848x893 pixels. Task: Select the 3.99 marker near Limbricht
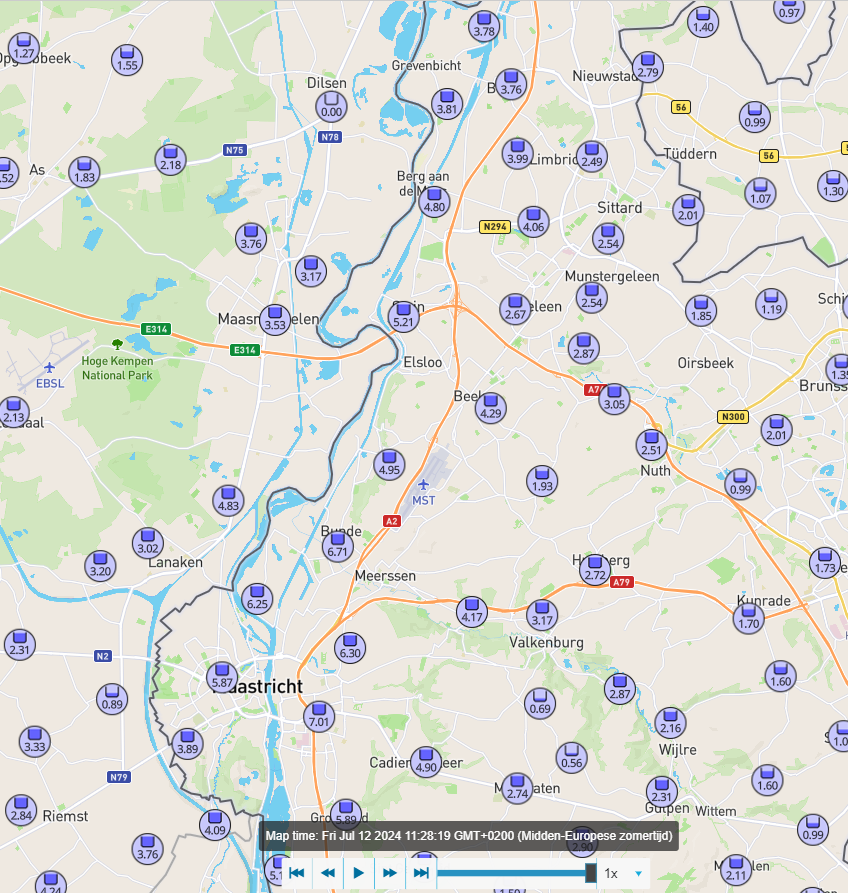point(518,154)
